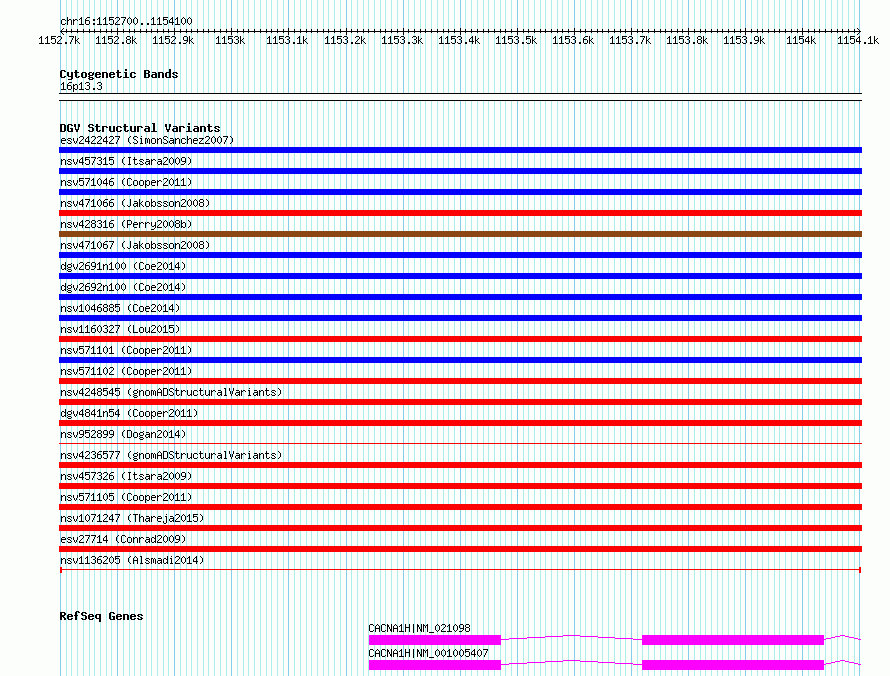Open the nsv571046 (Cooper2011) variant label
The height and width of the screenshot is (676, 890).
click(x=126, y=182)
